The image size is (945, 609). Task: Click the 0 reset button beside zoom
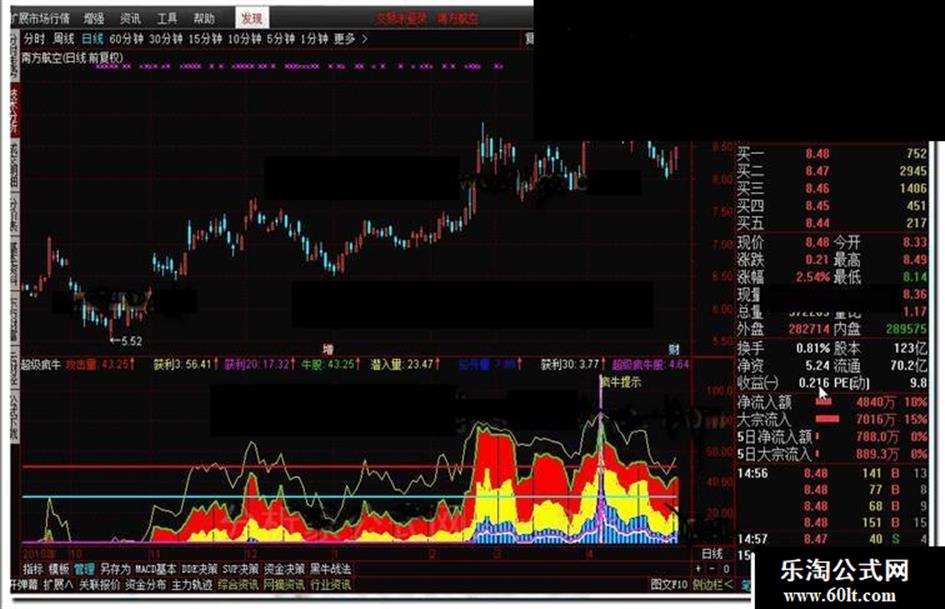coord(726,569)
